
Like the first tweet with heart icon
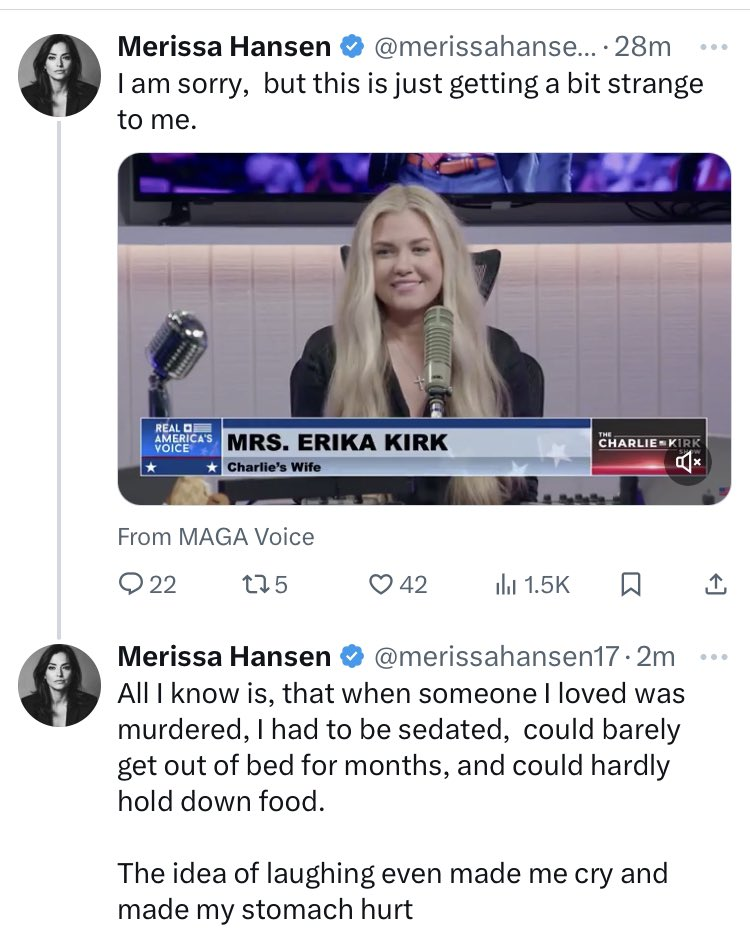[381, 585]
